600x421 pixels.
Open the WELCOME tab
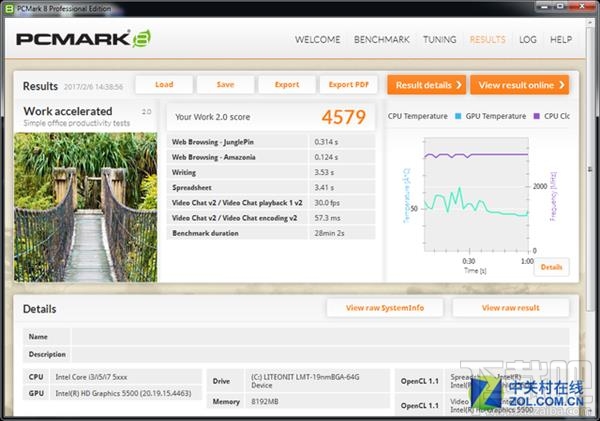317,39
